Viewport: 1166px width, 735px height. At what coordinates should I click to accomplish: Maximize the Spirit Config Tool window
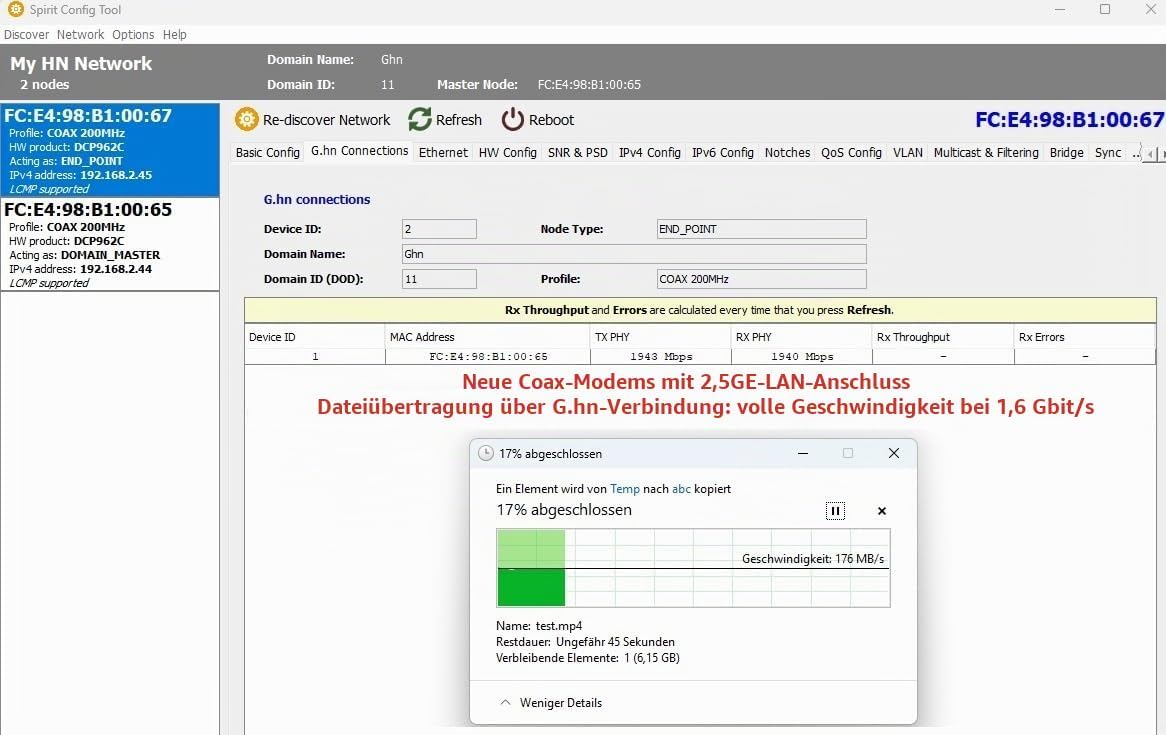[x=1105, y=9]
